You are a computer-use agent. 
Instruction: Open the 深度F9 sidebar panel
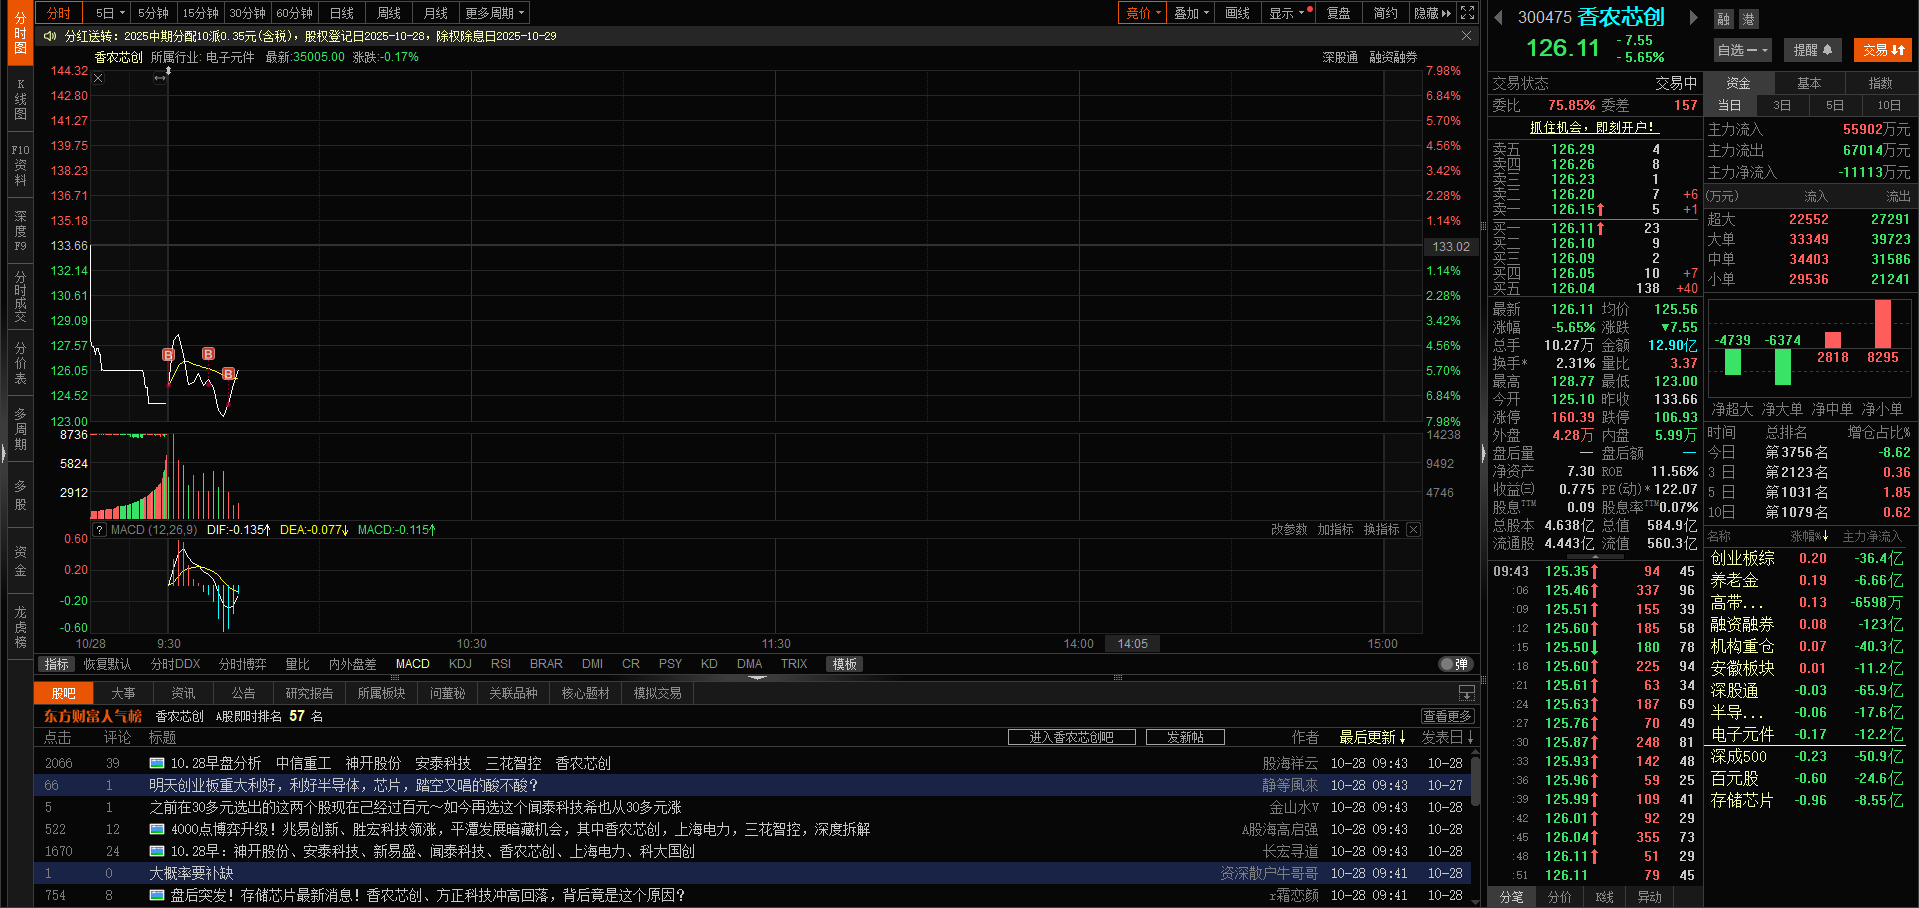pyautogui.click(x=20, y=231)
